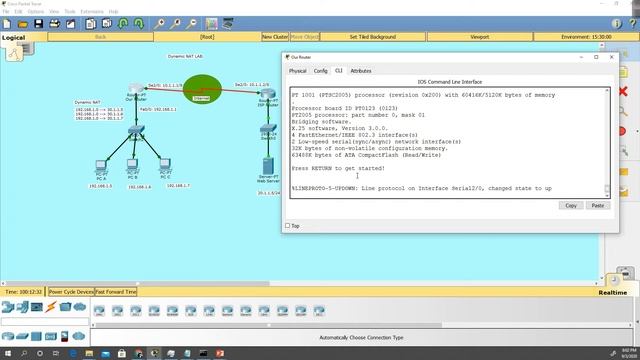Screen dimensions: 640x360
Task: Select the End Devices category icon
Action: tap(22, 307)
